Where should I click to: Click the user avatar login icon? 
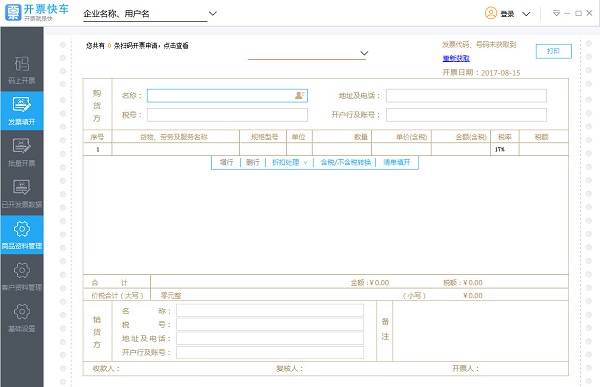(491, 13)
